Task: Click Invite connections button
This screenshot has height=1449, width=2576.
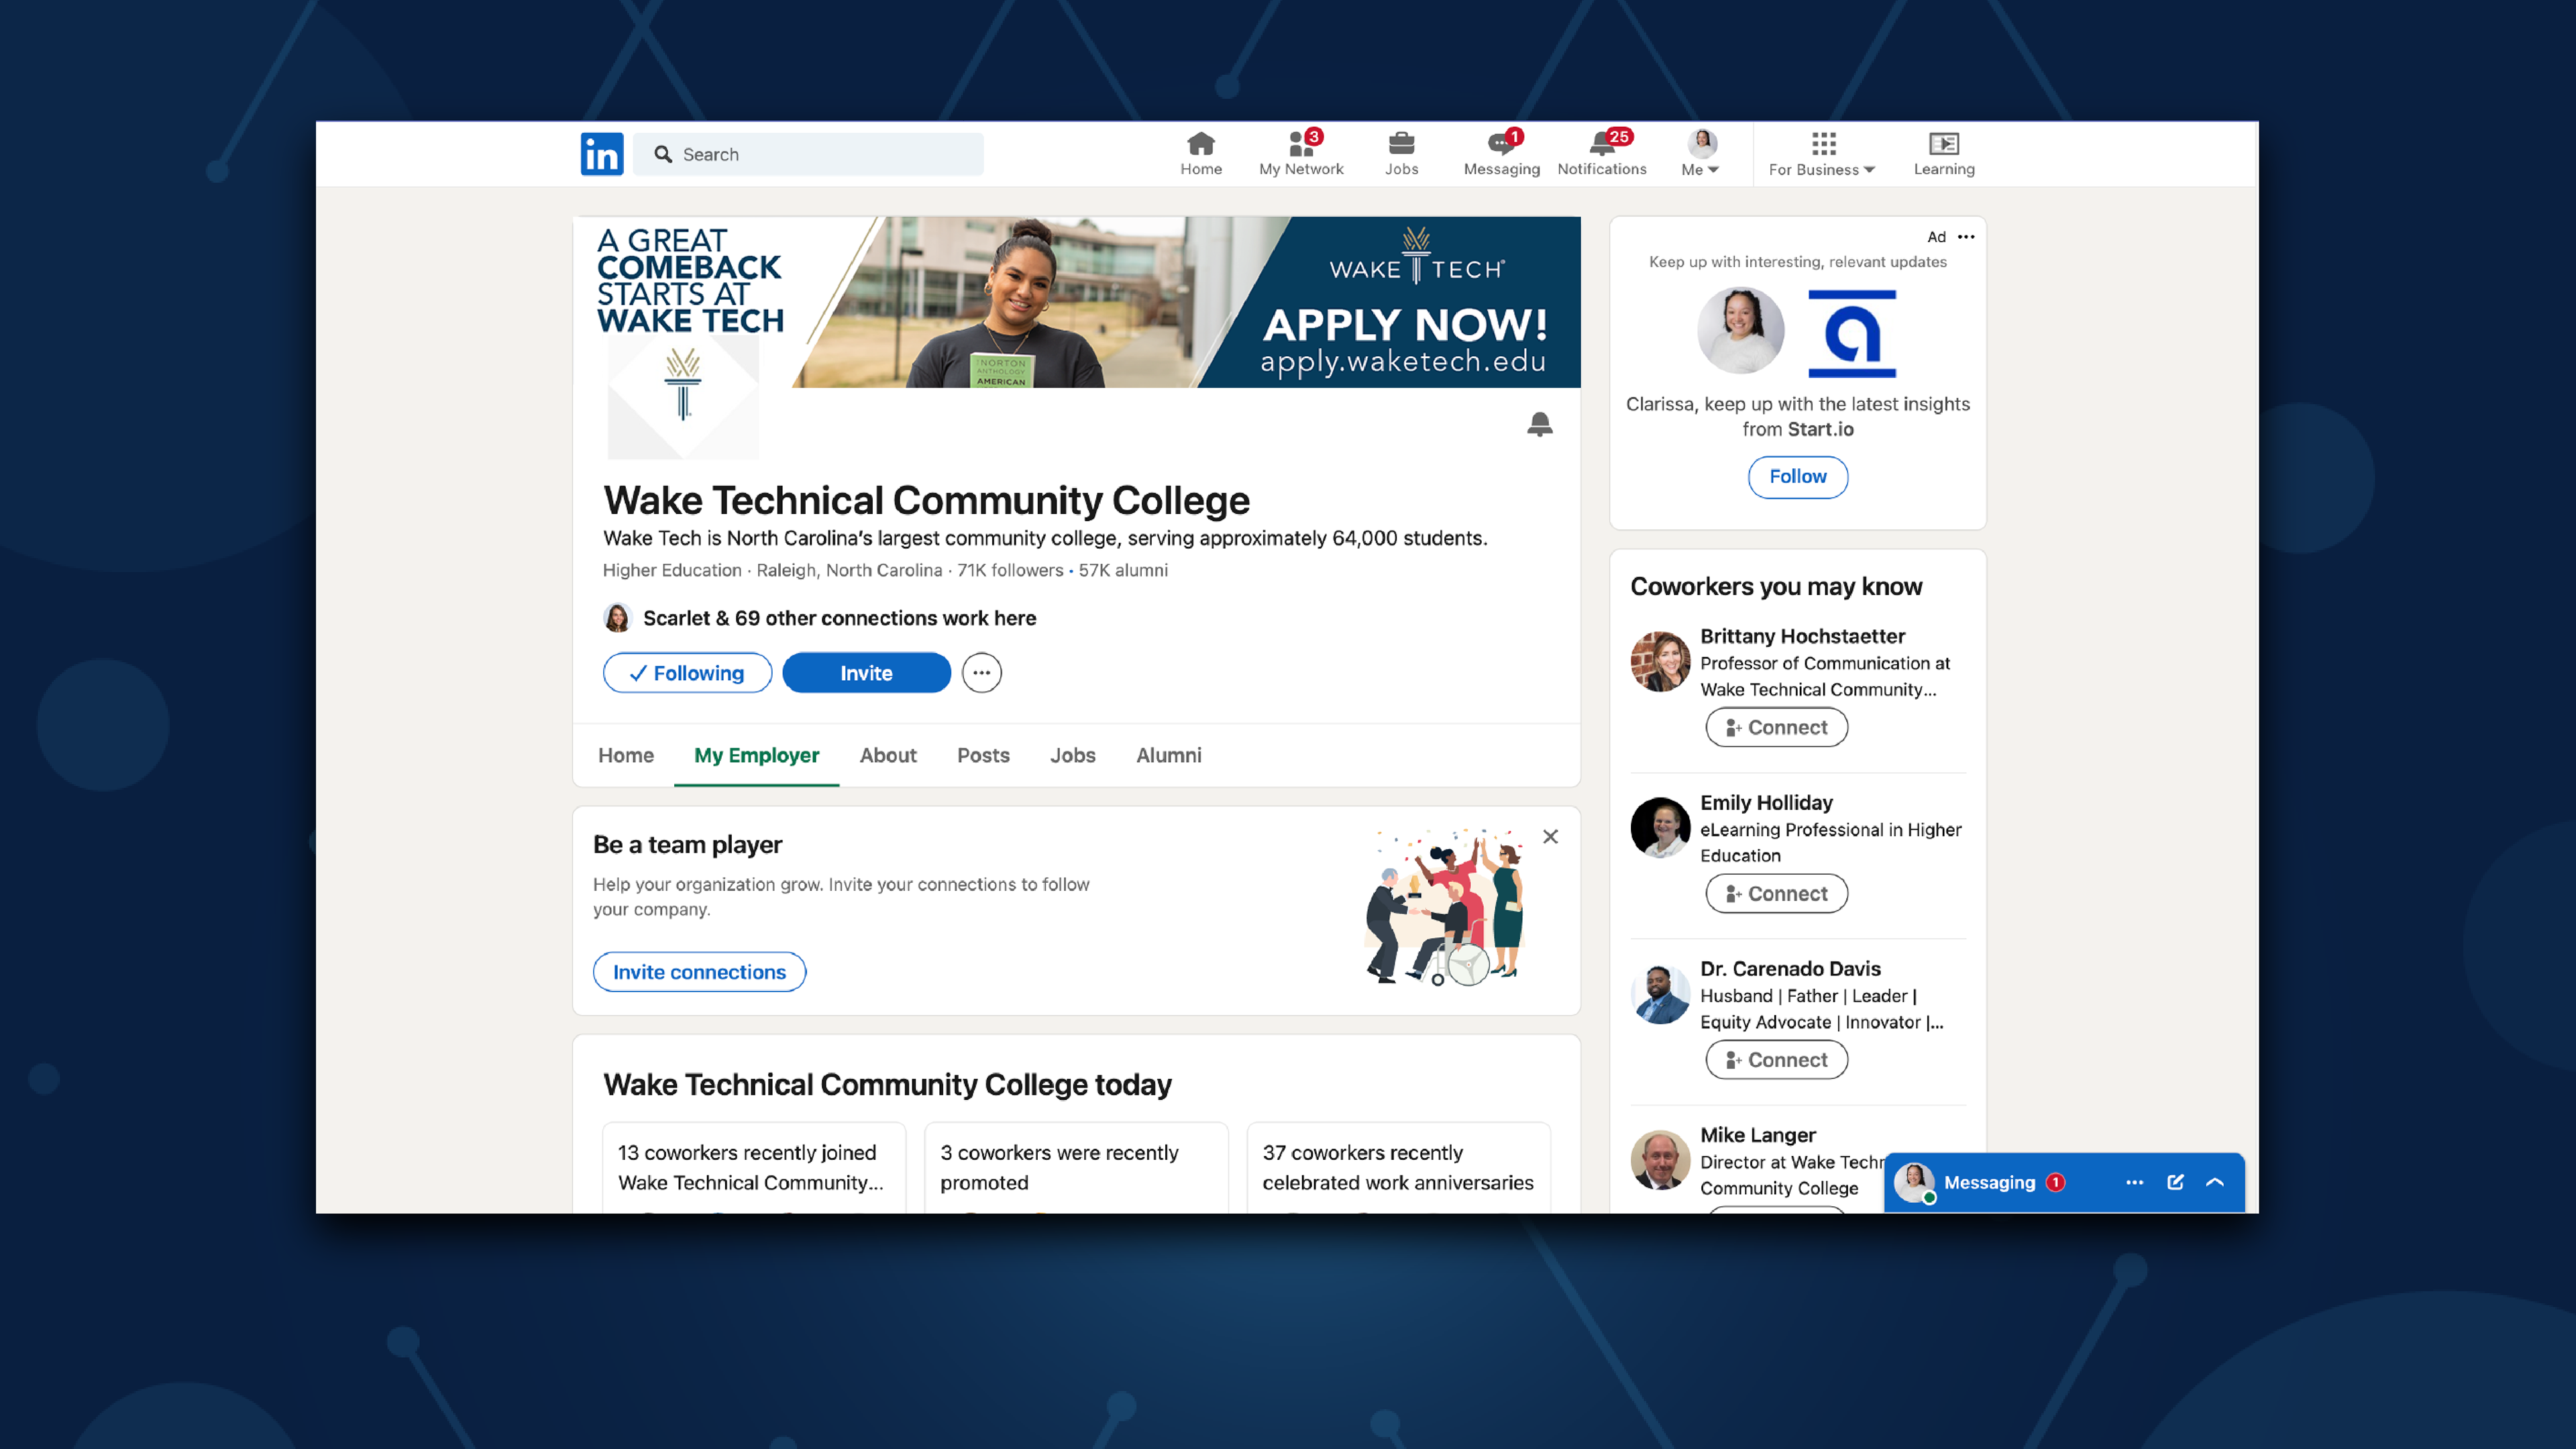Action: pyautogui.click(x=699, y=972)
